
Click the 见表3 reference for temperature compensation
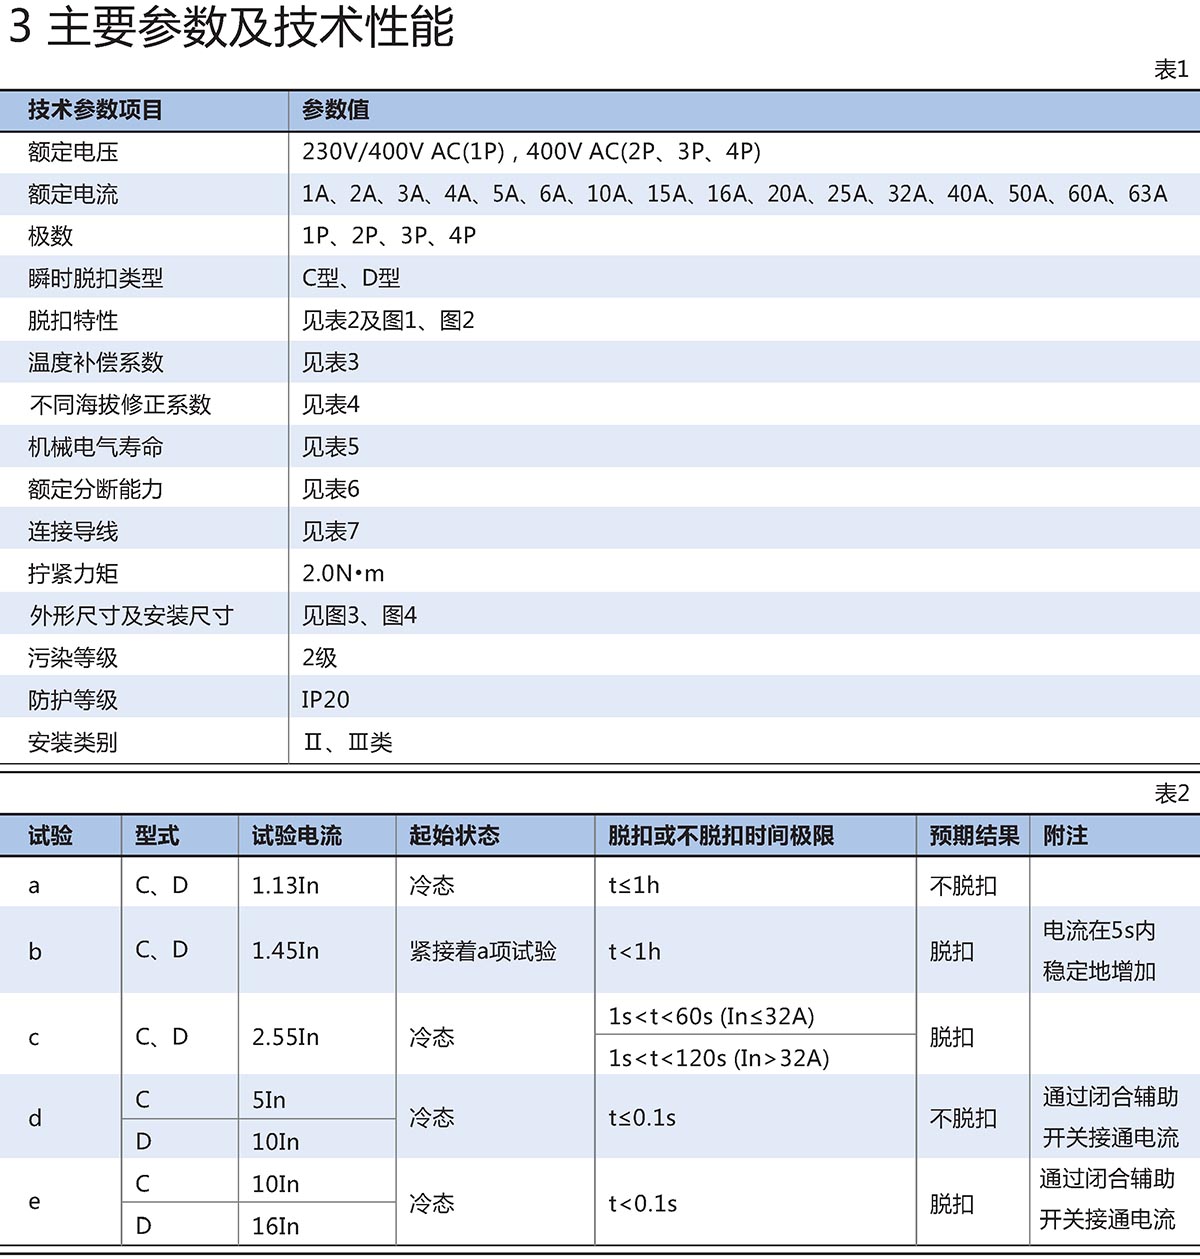coord(331,362)
